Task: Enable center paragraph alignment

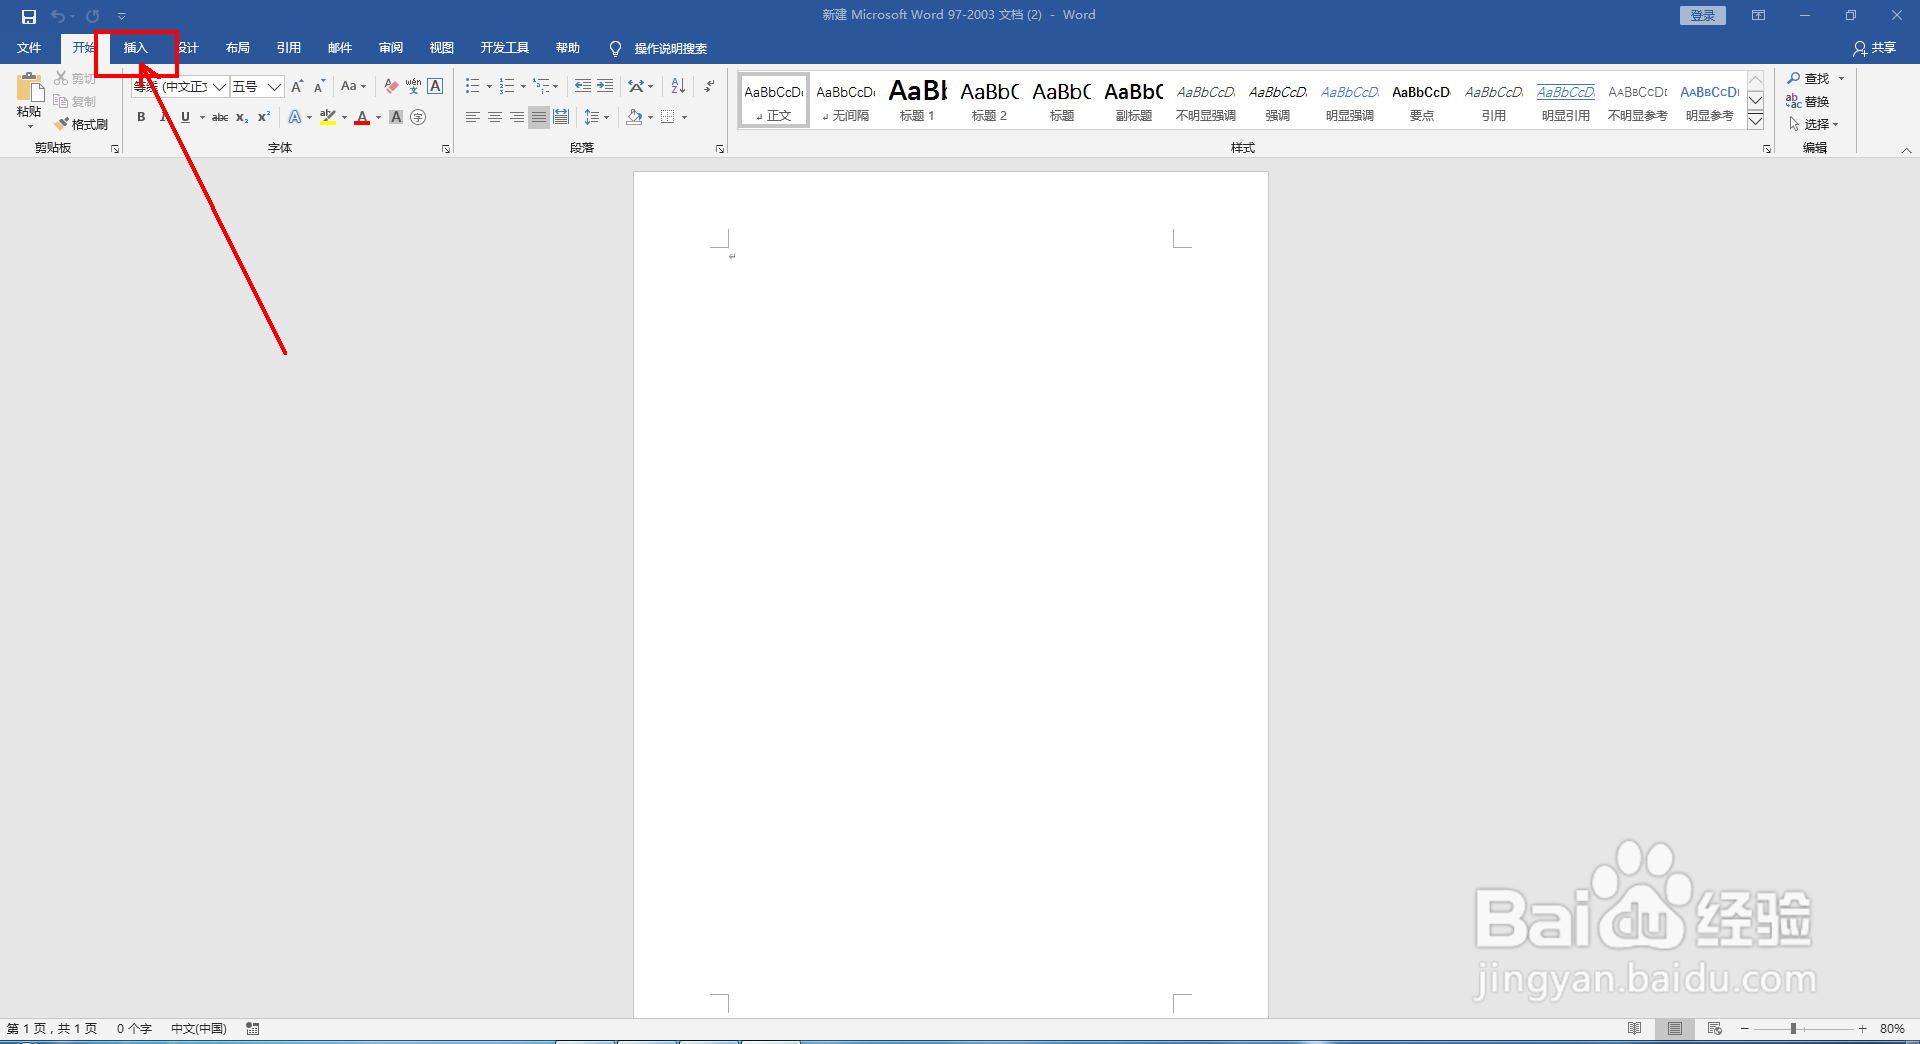Action: pyautogui.click(x=495, y=117)
